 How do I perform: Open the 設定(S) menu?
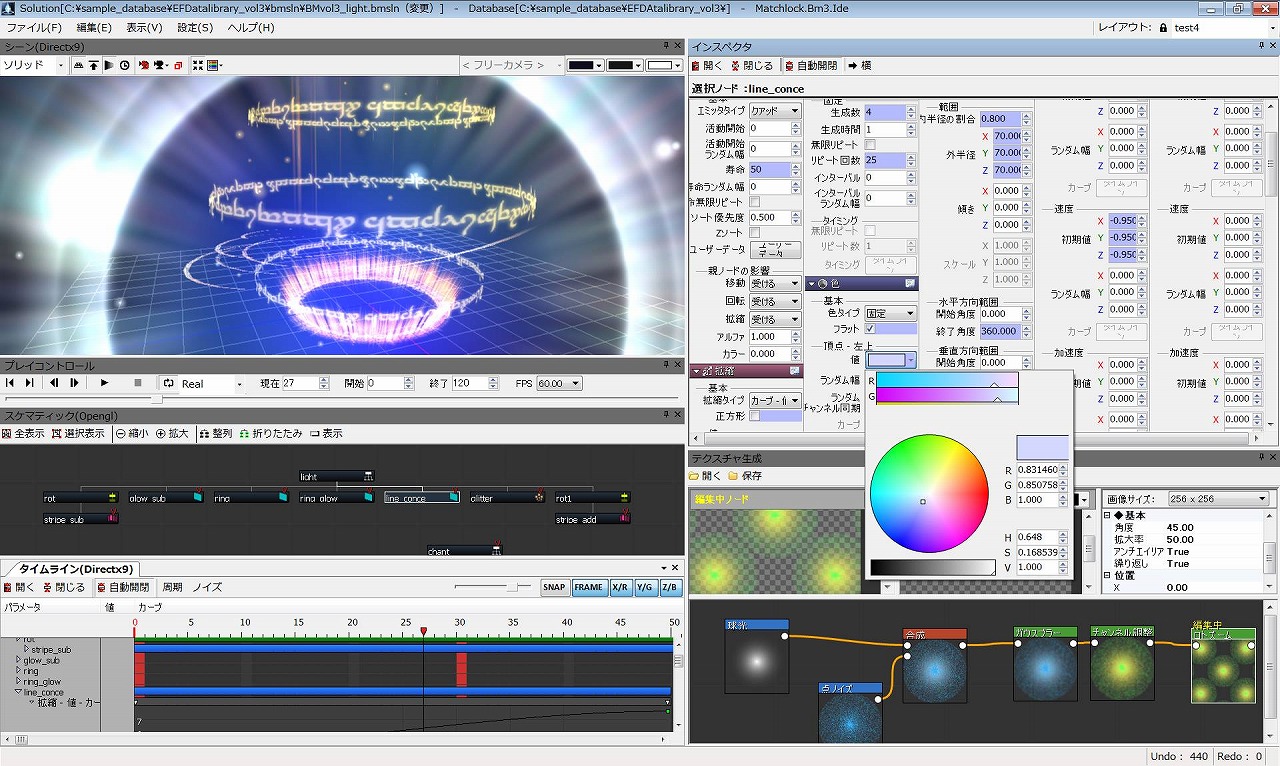click(195, 27)
